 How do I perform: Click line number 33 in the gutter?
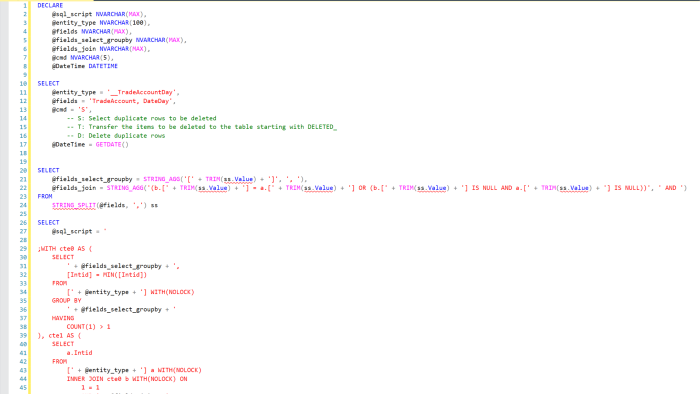[23, 283]
